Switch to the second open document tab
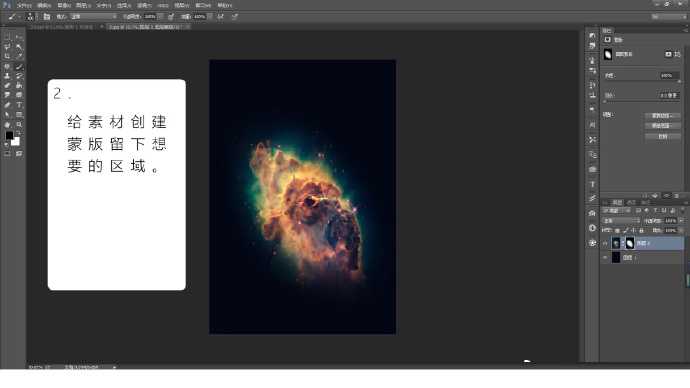Viewport: 690px width, 388px height. pos(145,27)
